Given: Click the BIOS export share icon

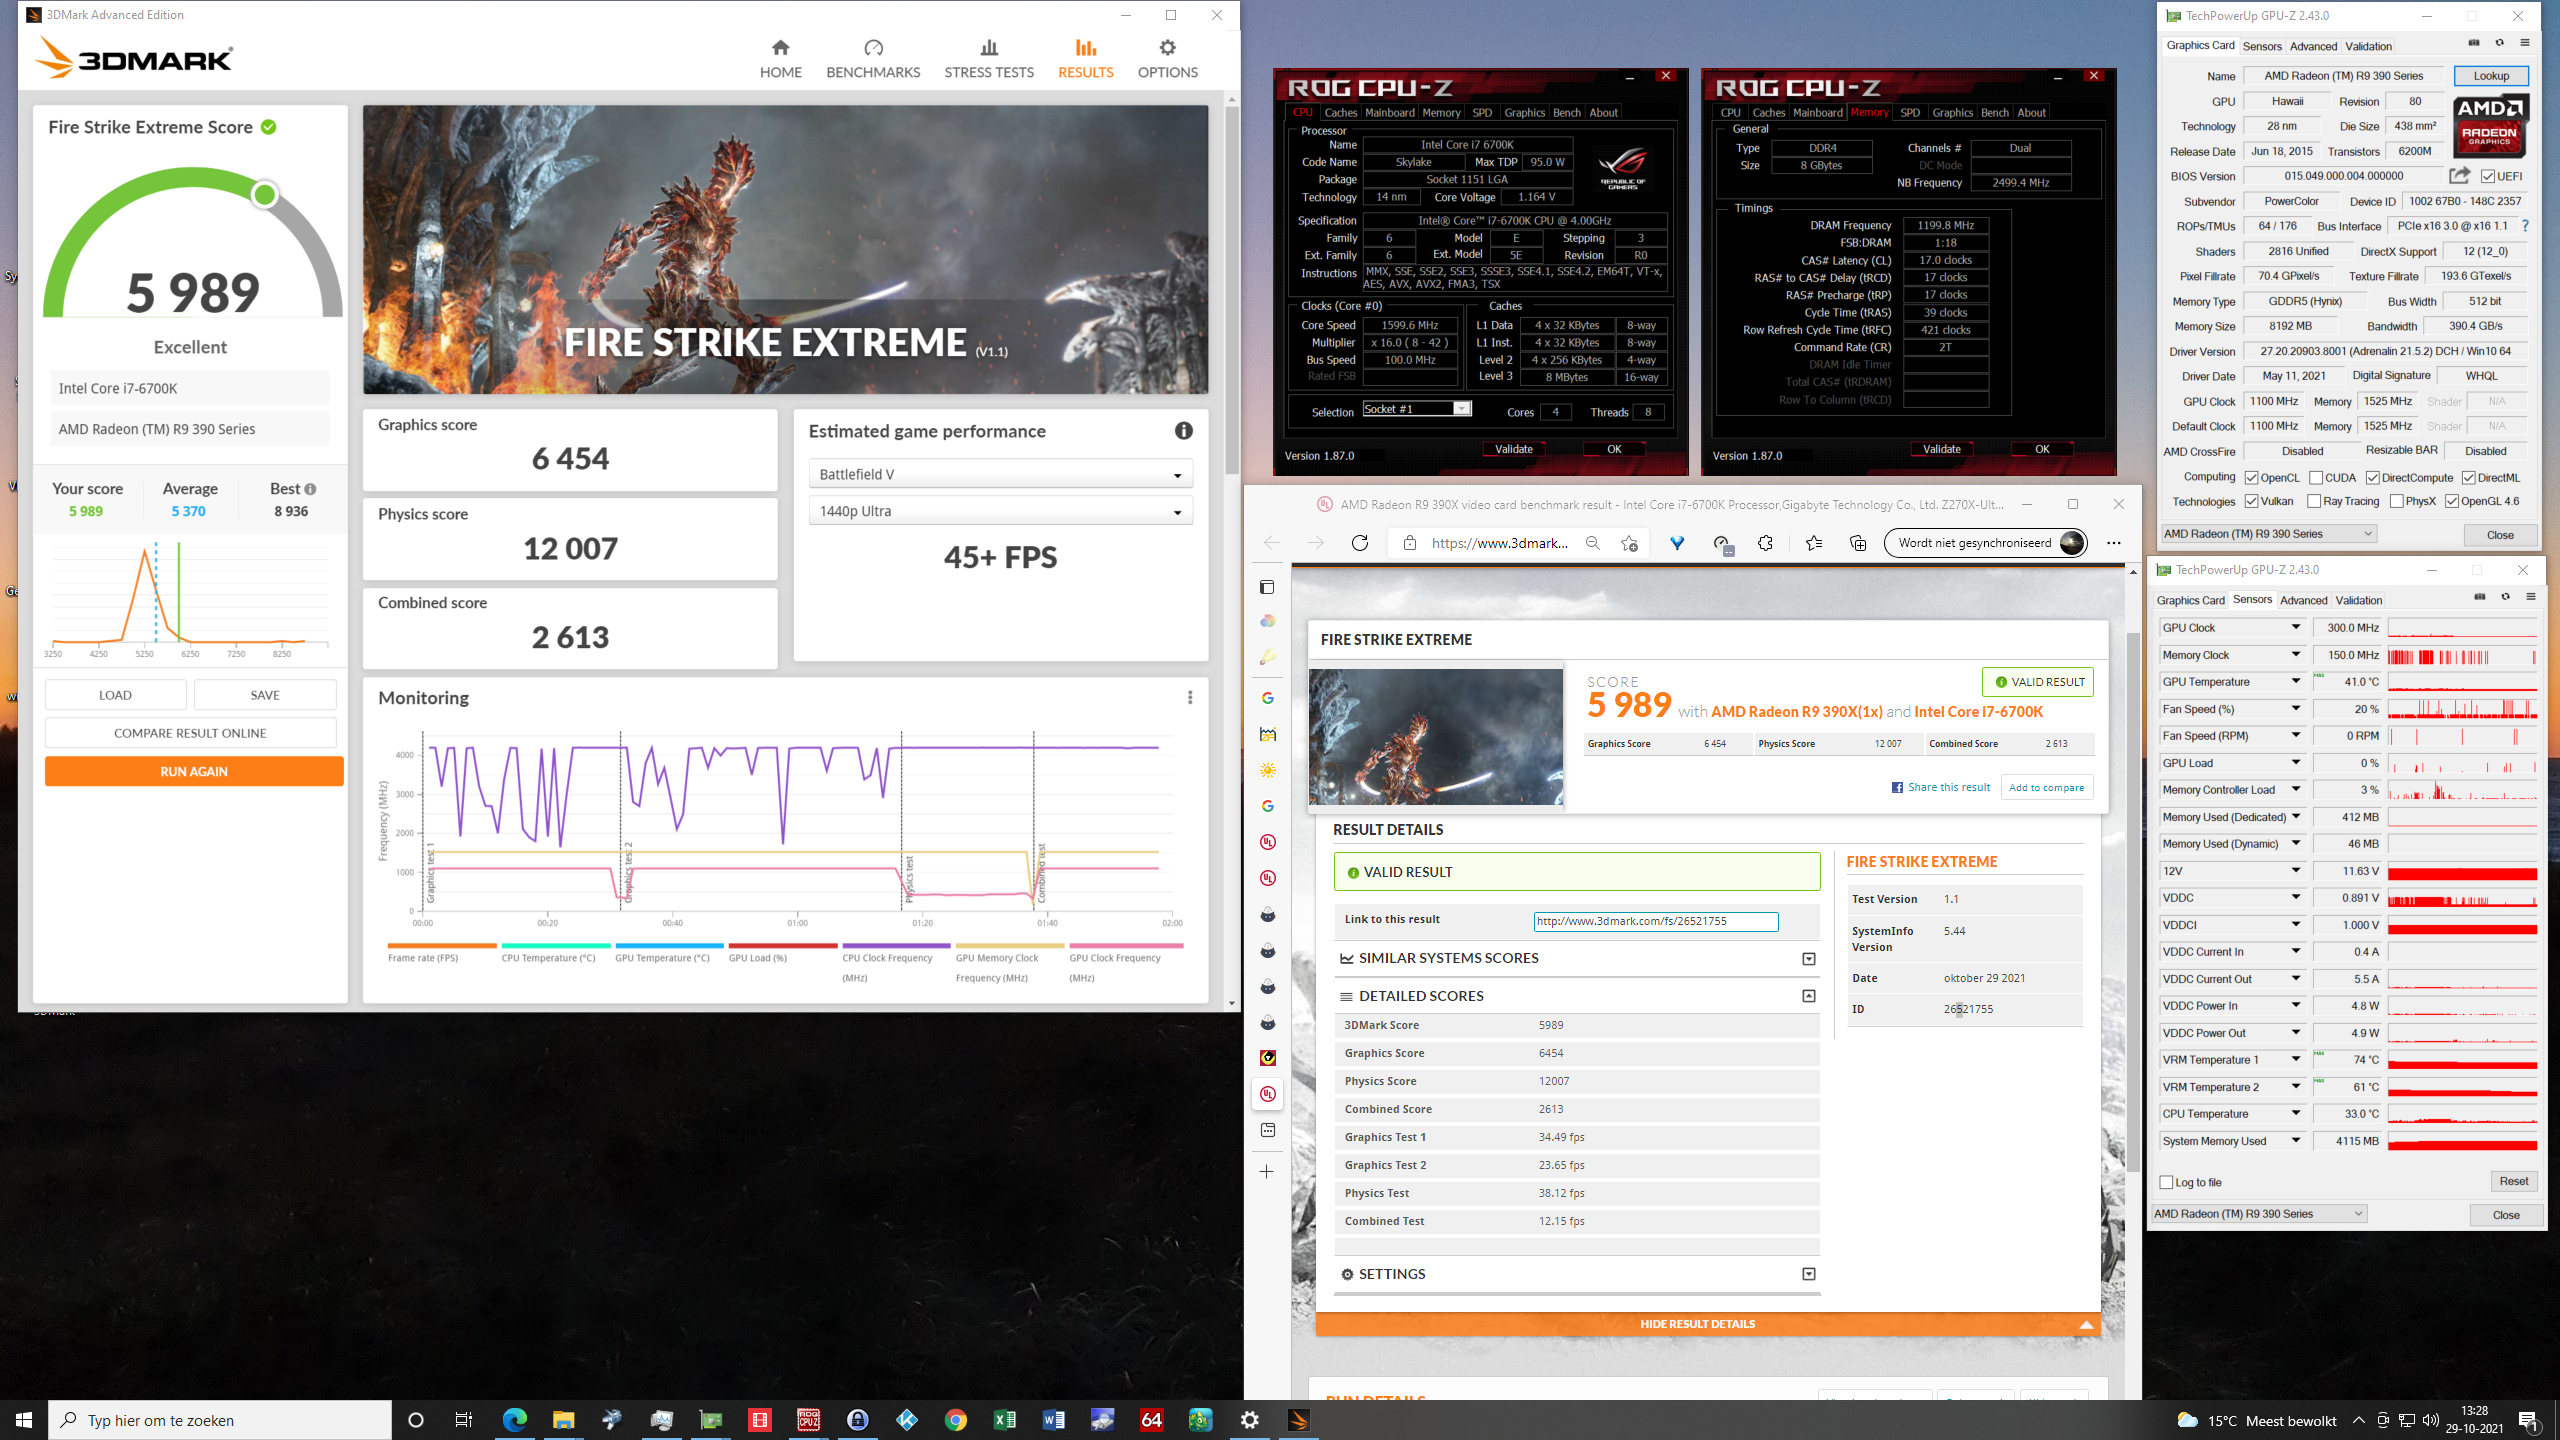Looking at the screenshot, I should 2459,176.
